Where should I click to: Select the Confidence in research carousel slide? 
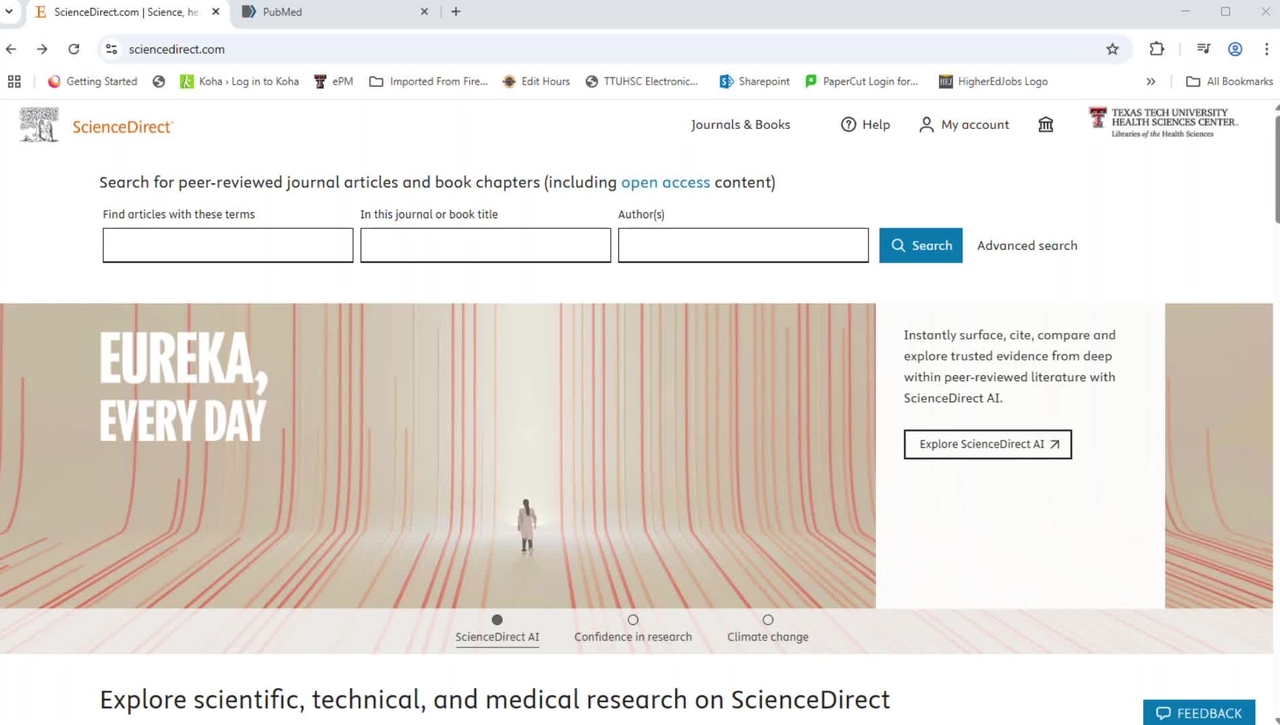pos(633,629)
